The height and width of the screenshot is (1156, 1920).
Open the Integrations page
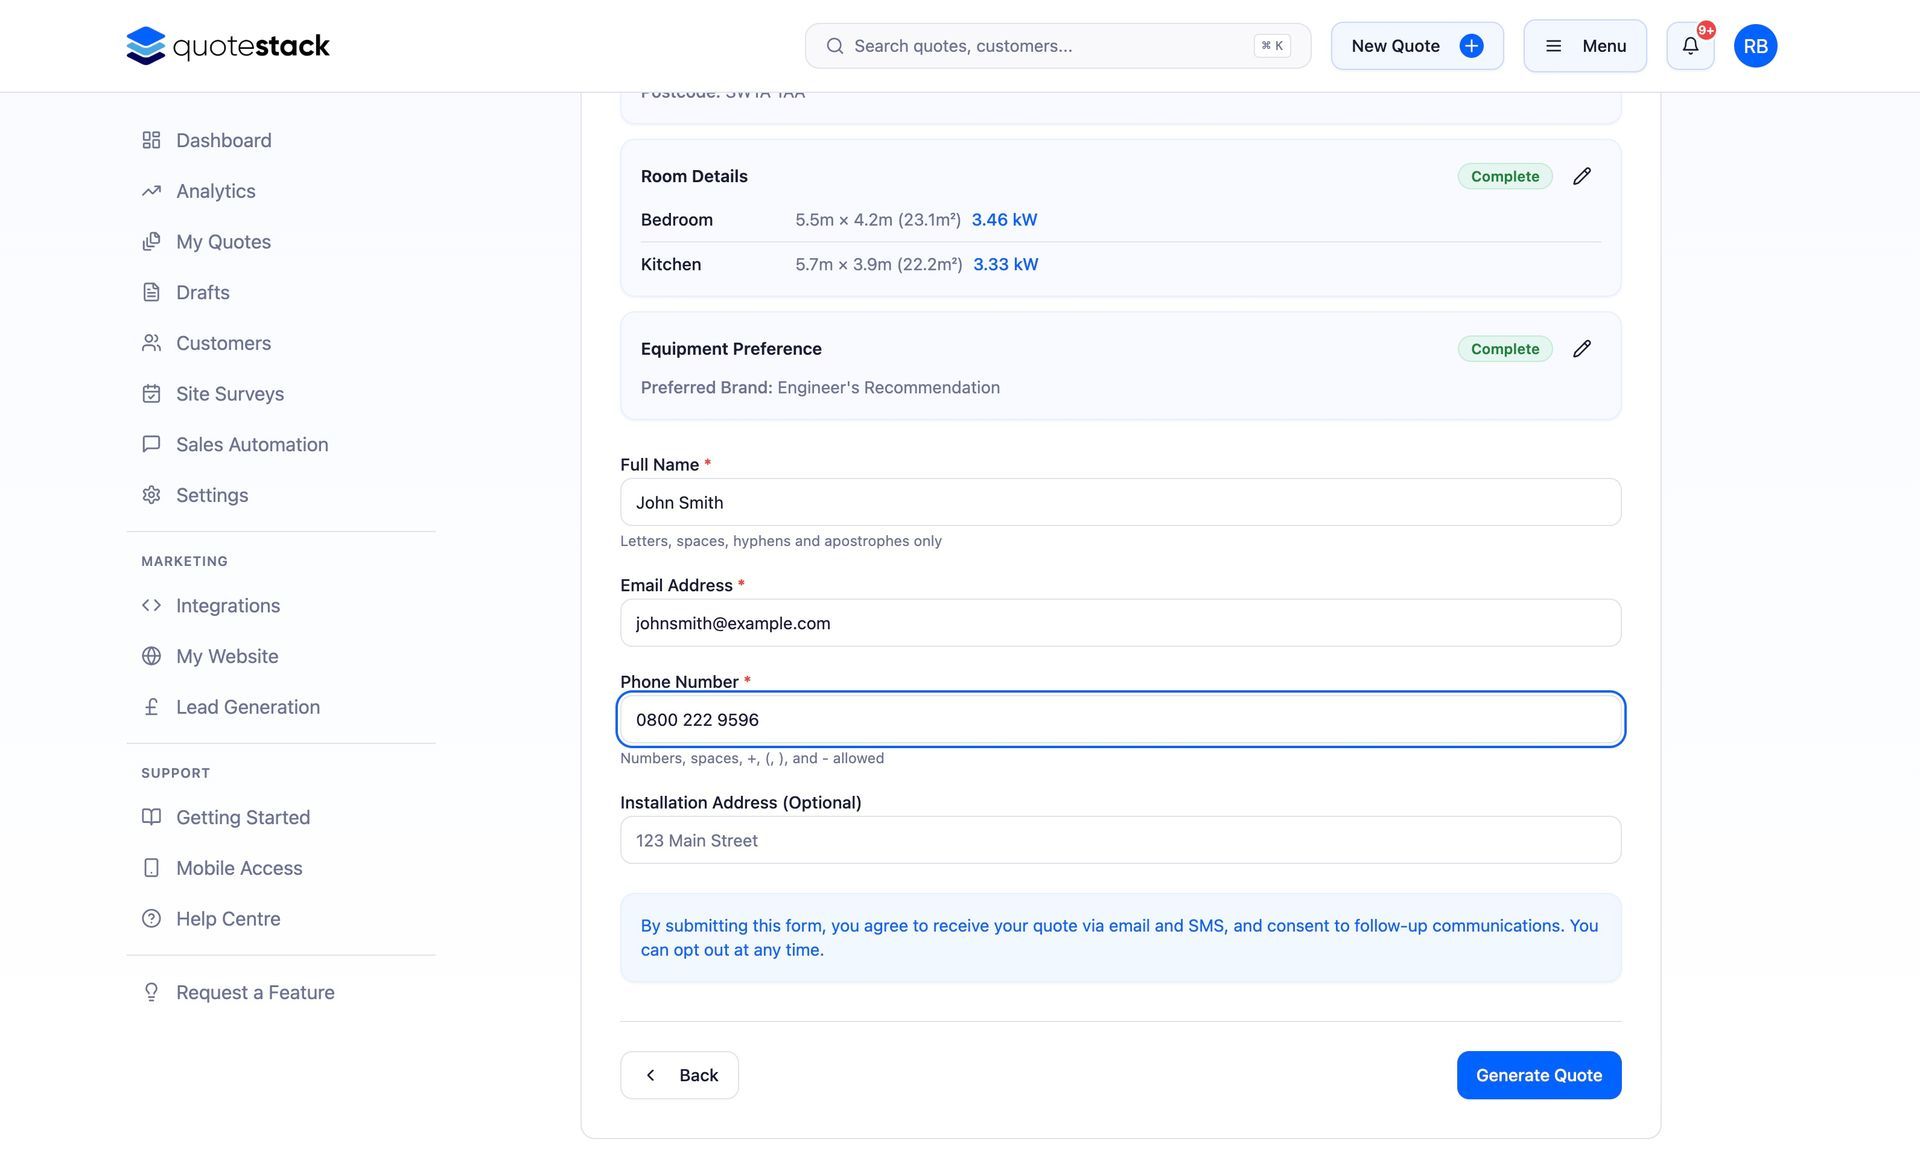click(227, 606)
